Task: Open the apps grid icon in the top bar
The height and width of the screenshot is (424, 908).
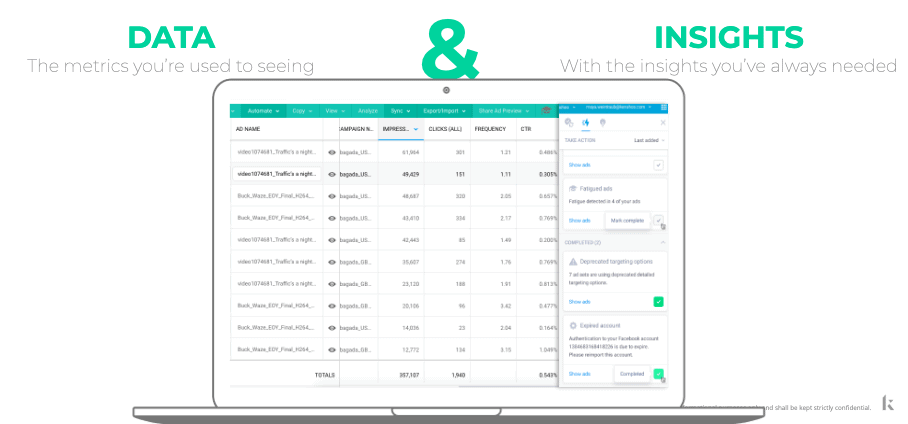Action: coord(664,108)
